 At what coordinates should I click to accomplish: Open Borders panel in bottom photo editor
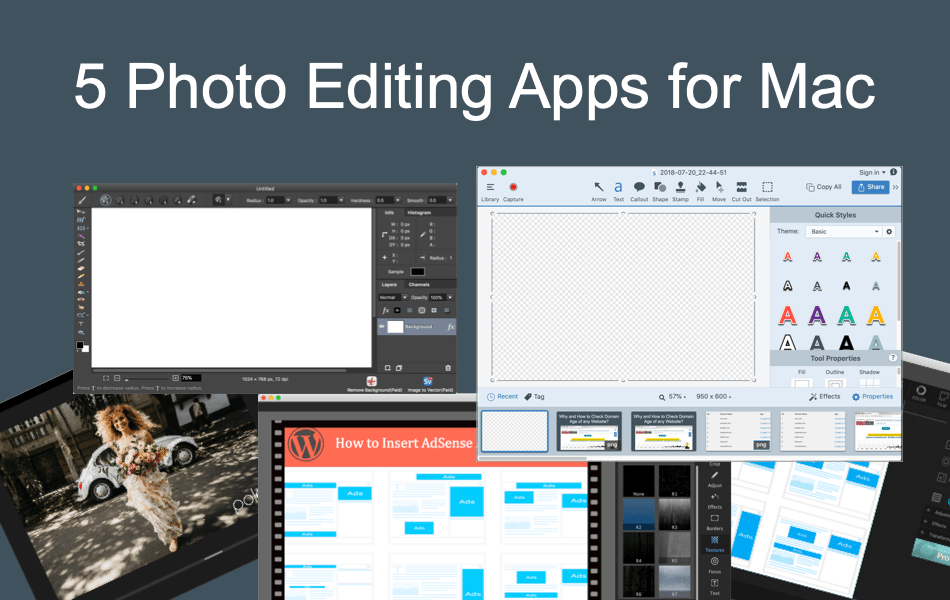(715, 522)
